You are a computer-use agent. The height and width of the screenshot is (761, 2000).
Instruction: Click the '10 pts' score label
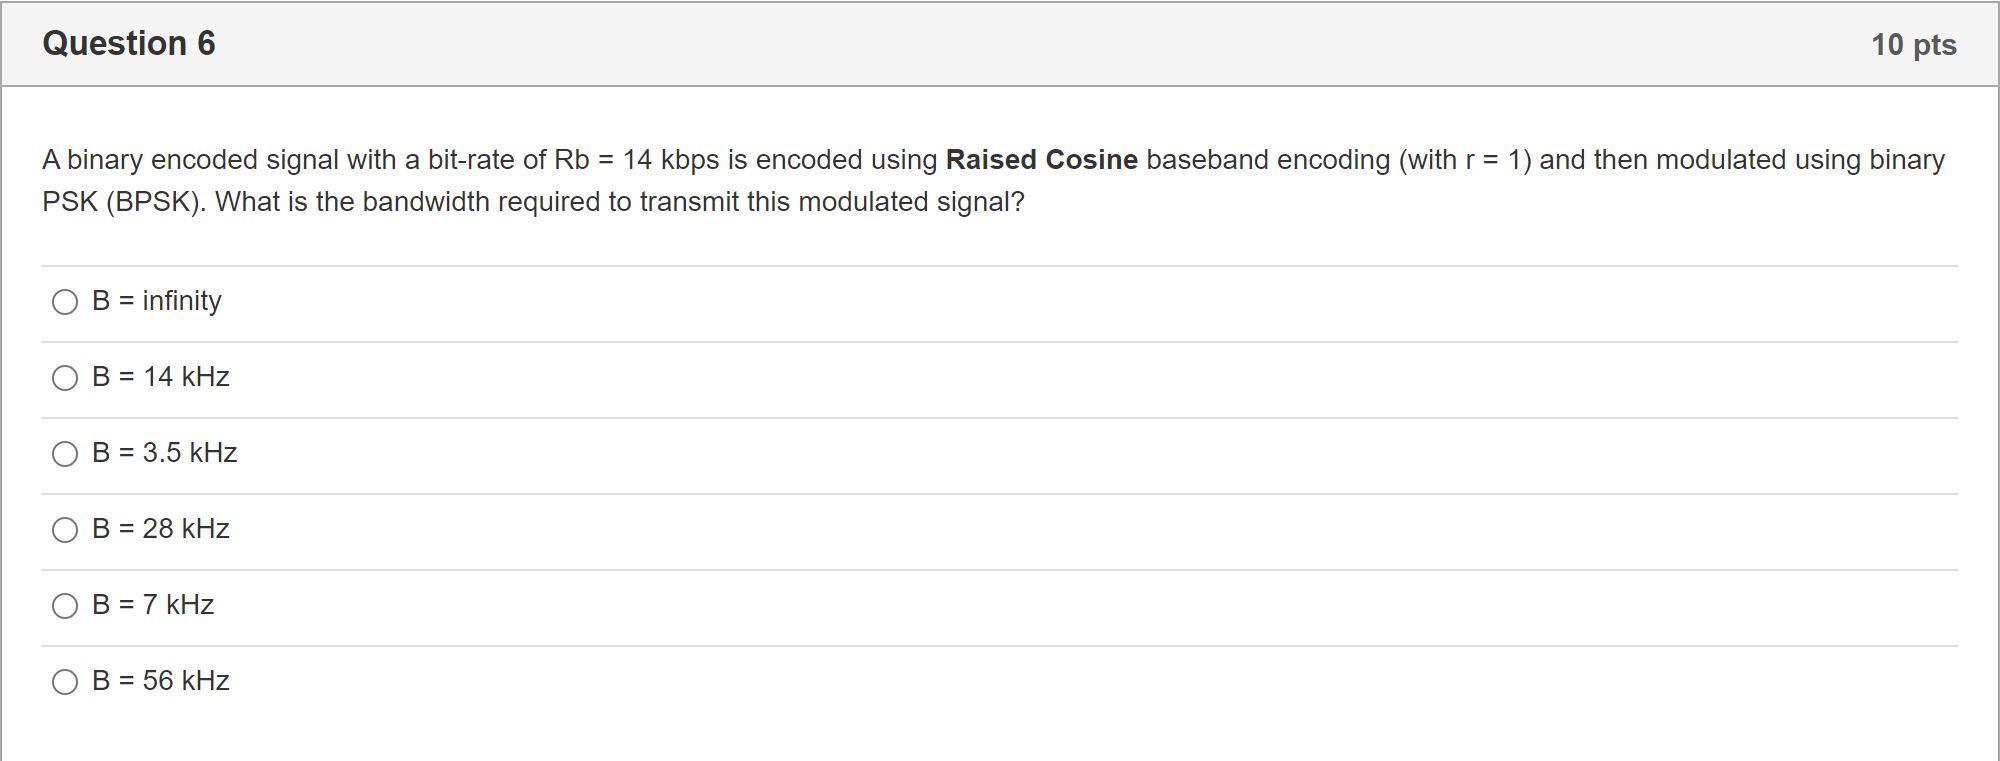click(x=1914, y=45)
